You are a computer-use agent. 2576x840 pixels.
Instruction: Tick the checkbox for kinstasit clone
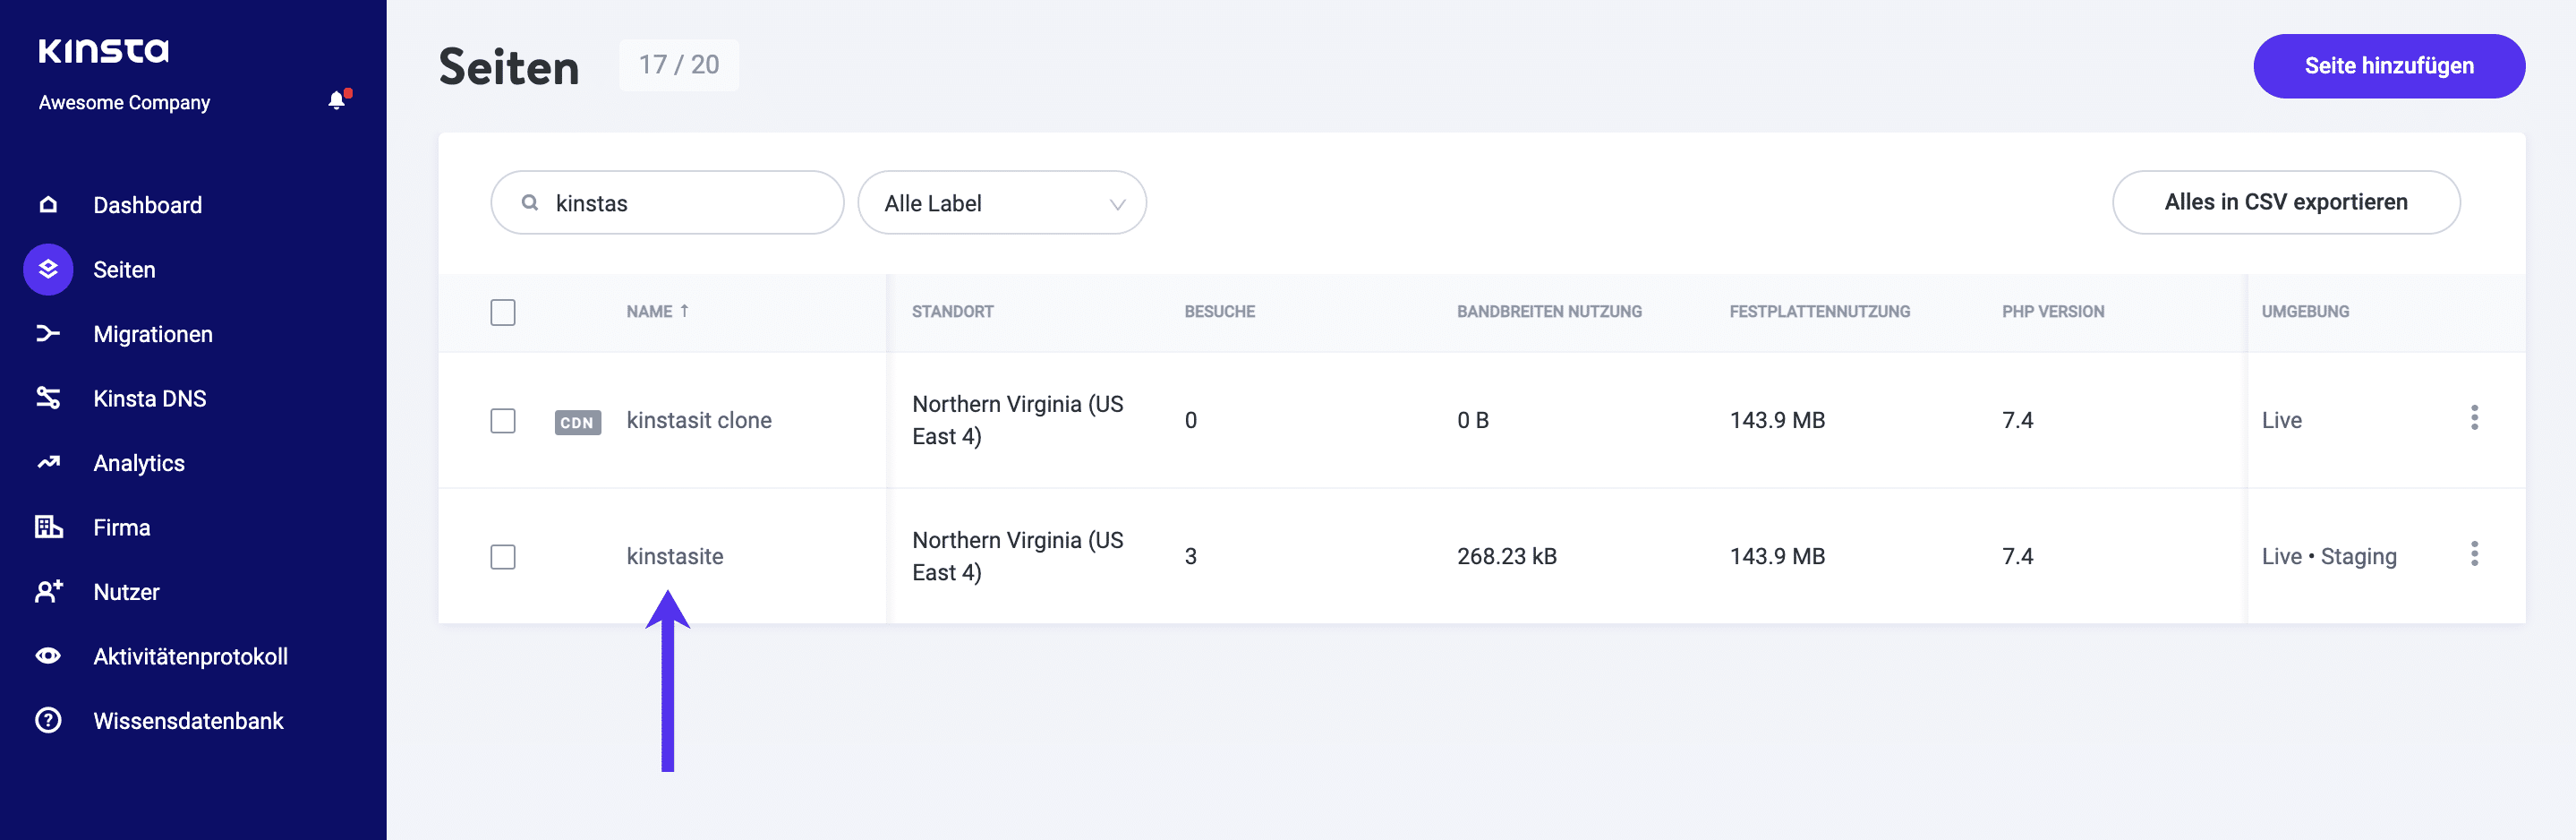503,421
